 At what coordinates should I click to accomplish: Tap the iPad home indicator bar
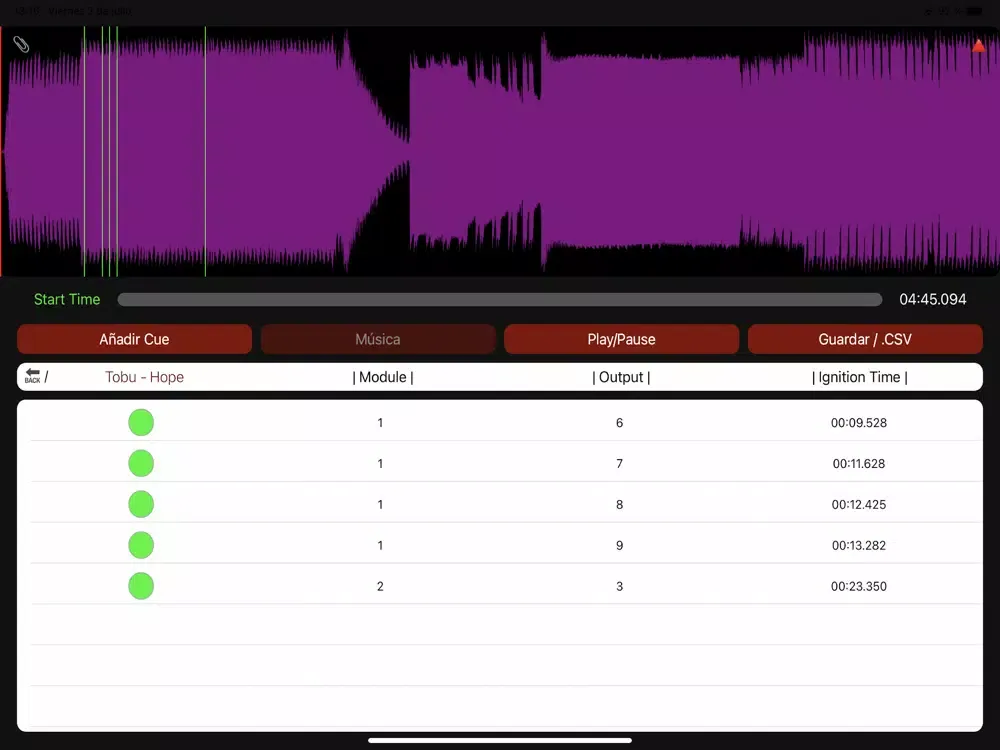[x=500, y=740]
